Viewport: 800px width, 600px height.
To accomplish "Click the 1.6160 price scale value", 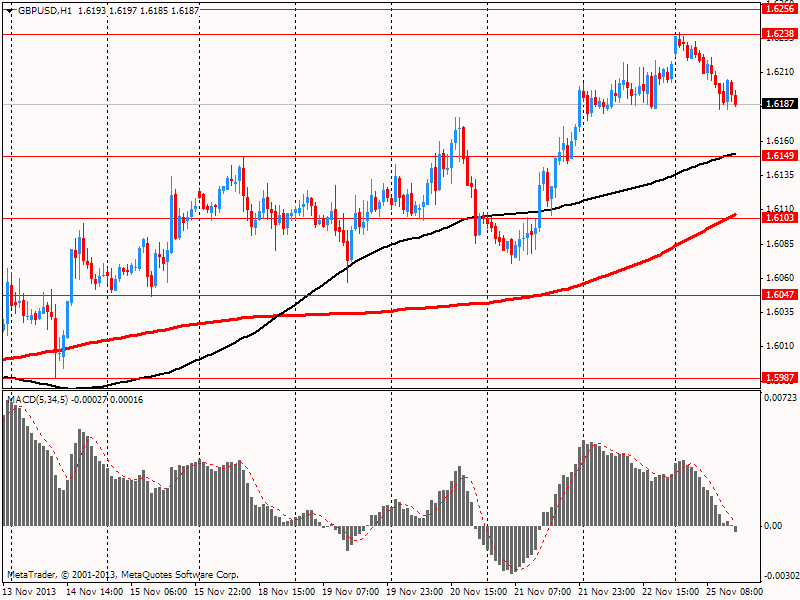I will pyautogui.click(x=781, y=141).
